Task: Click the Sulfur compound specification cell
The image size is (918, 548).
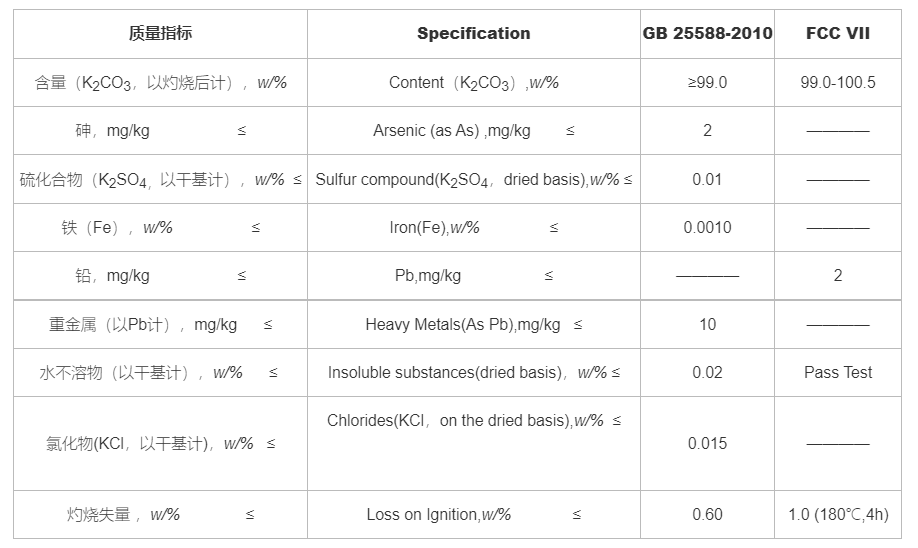Action: point(474,180)
